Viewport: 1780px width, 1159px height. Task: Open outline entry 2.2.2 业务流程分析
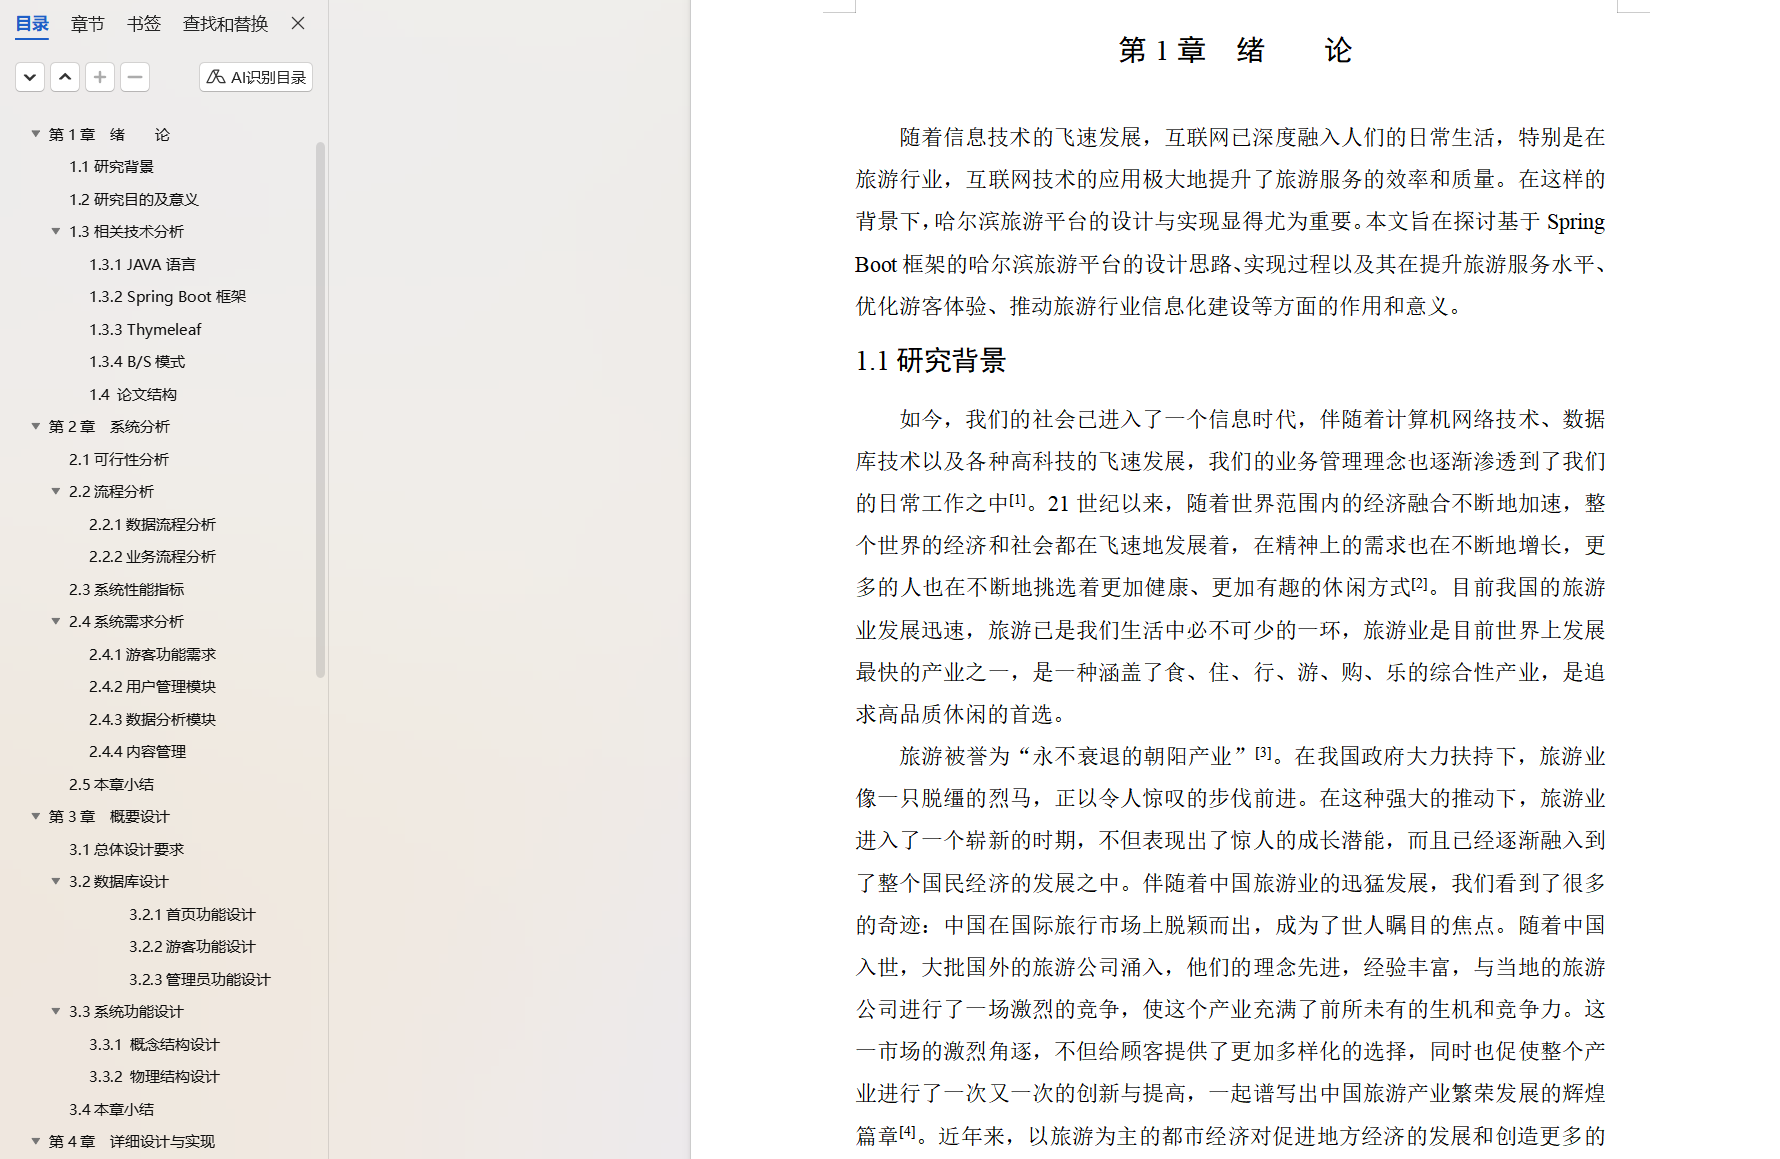coord(152,557)
